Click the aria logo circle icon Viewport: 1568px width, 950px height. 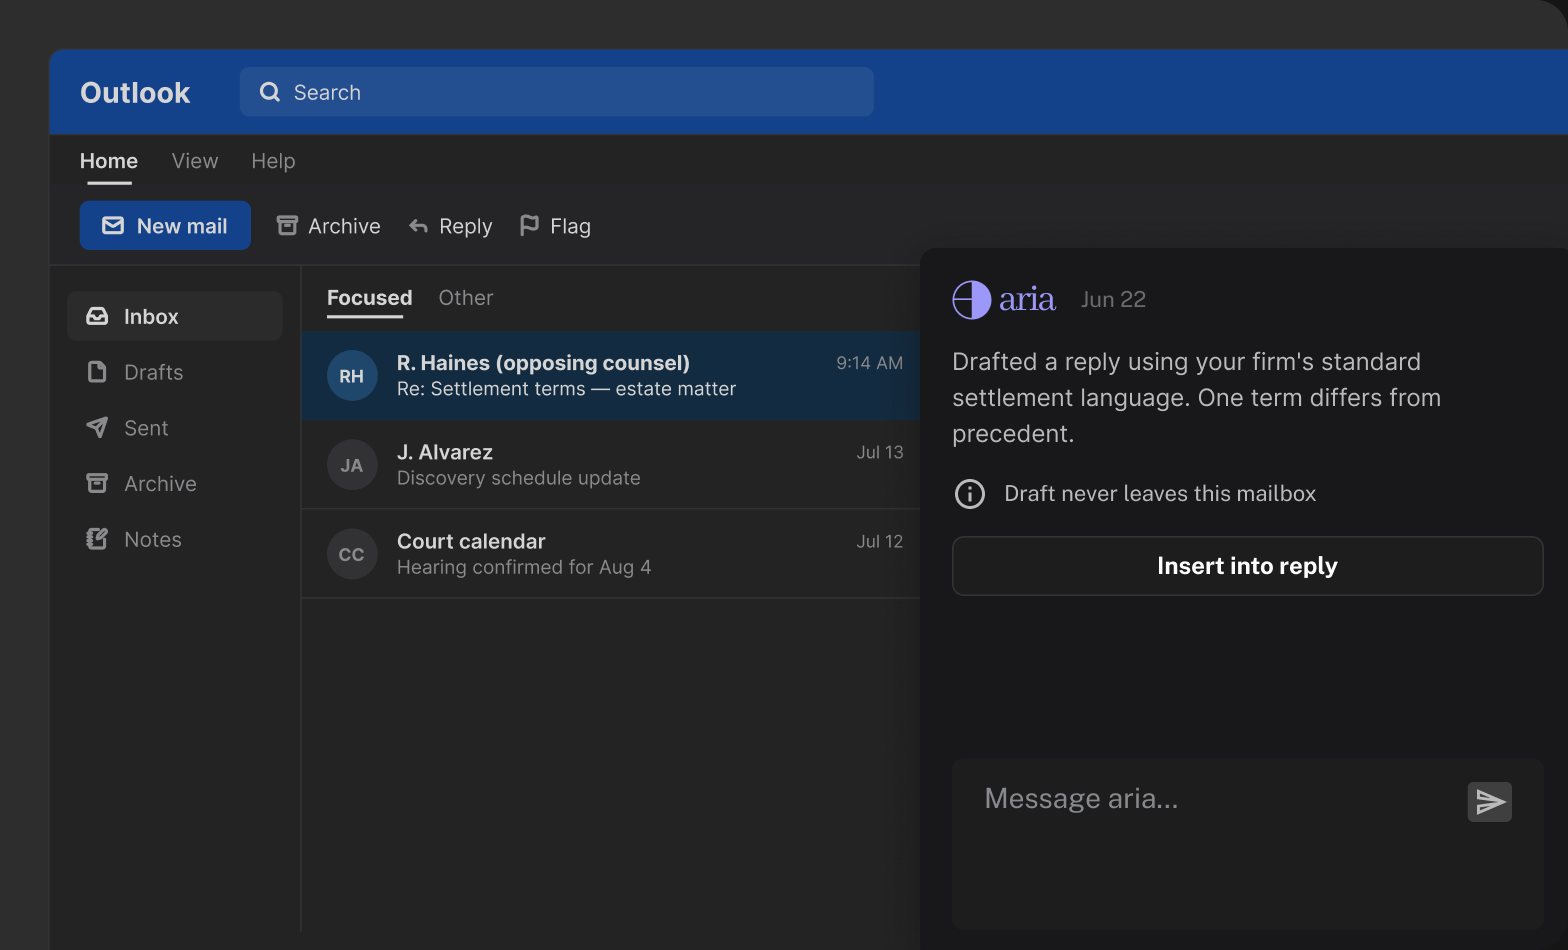click(971, 299)
